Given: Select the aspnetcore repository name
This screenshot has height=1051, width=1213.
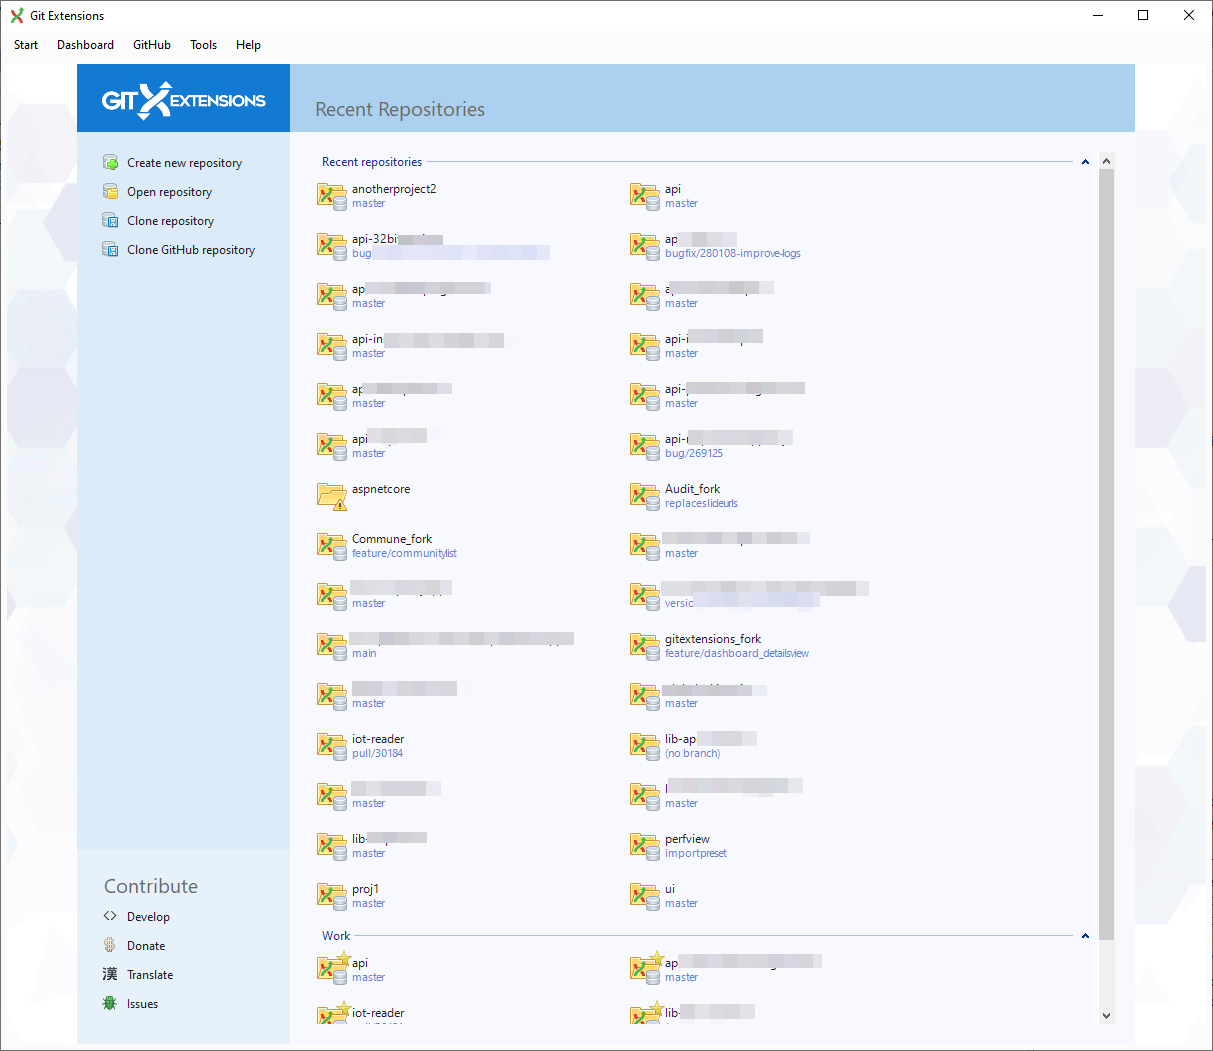Looking at the screenshot, I should click(x=381, y=489).
